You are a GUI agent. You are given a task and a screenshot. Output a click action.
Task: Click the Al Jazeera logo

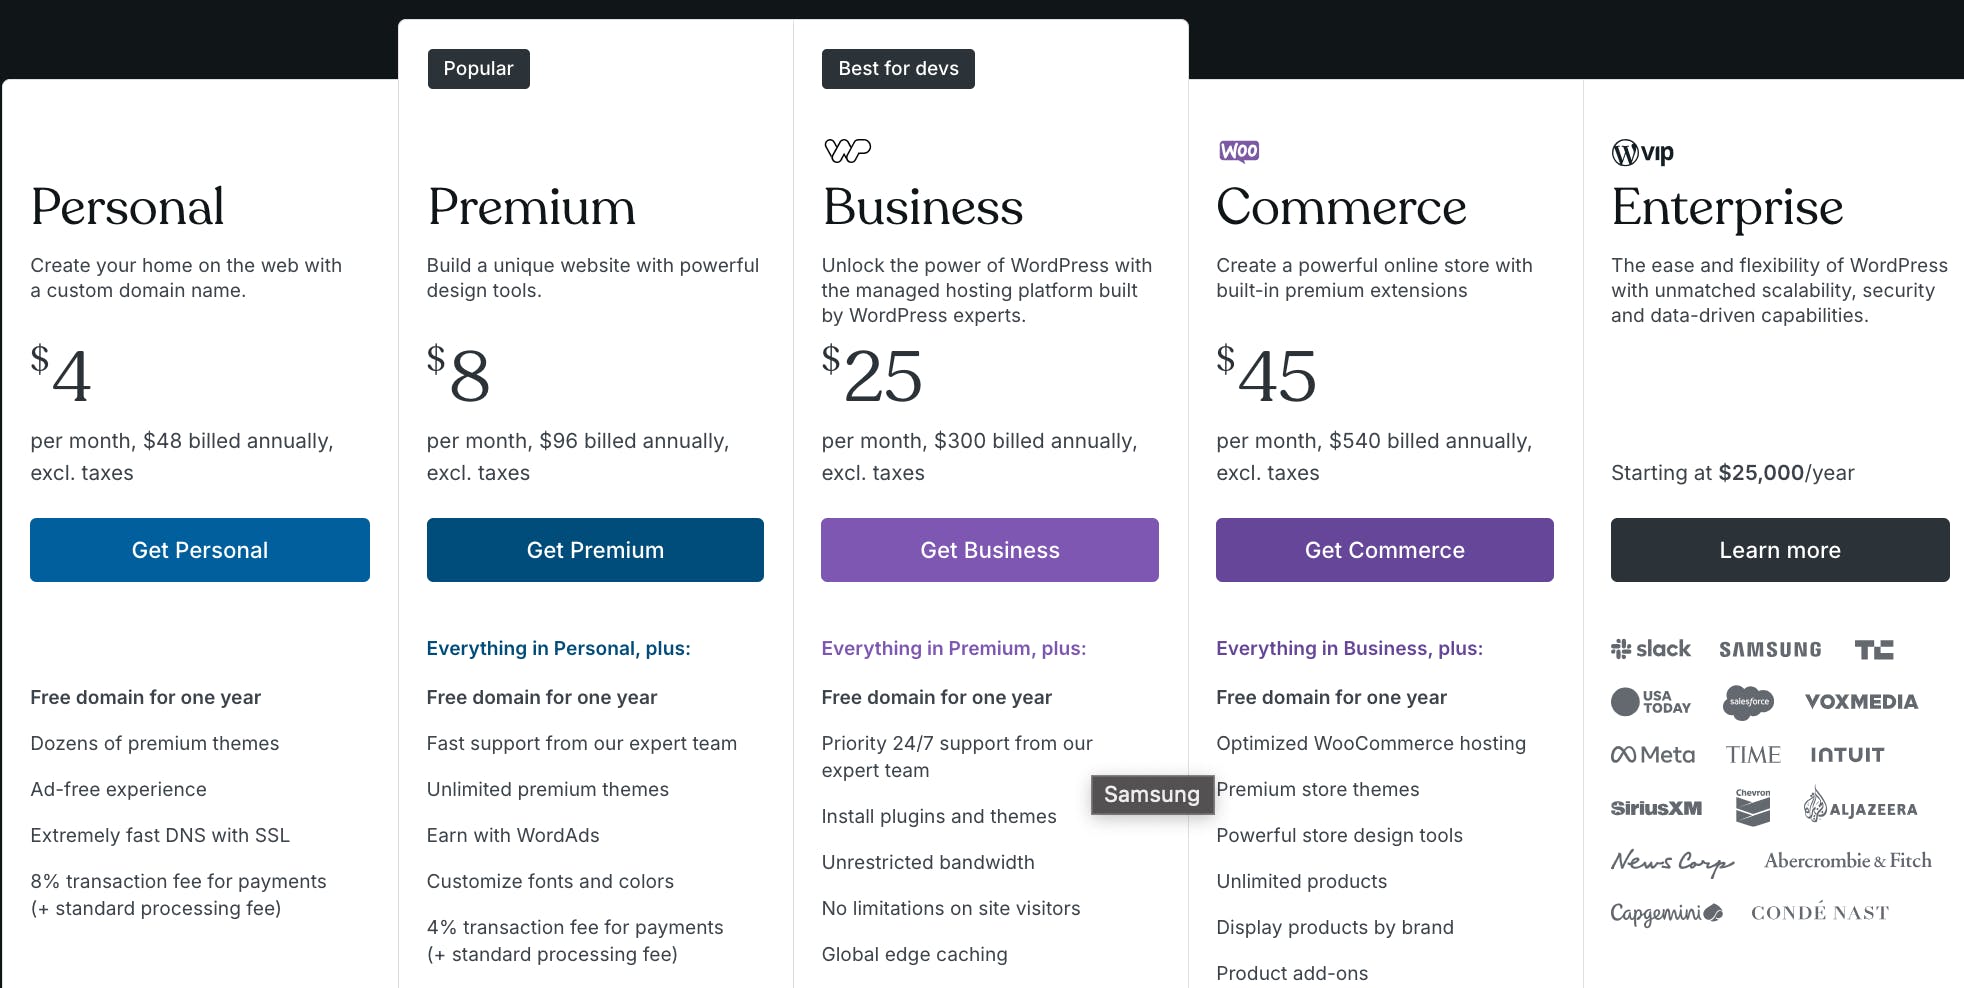coord(1860,807)
